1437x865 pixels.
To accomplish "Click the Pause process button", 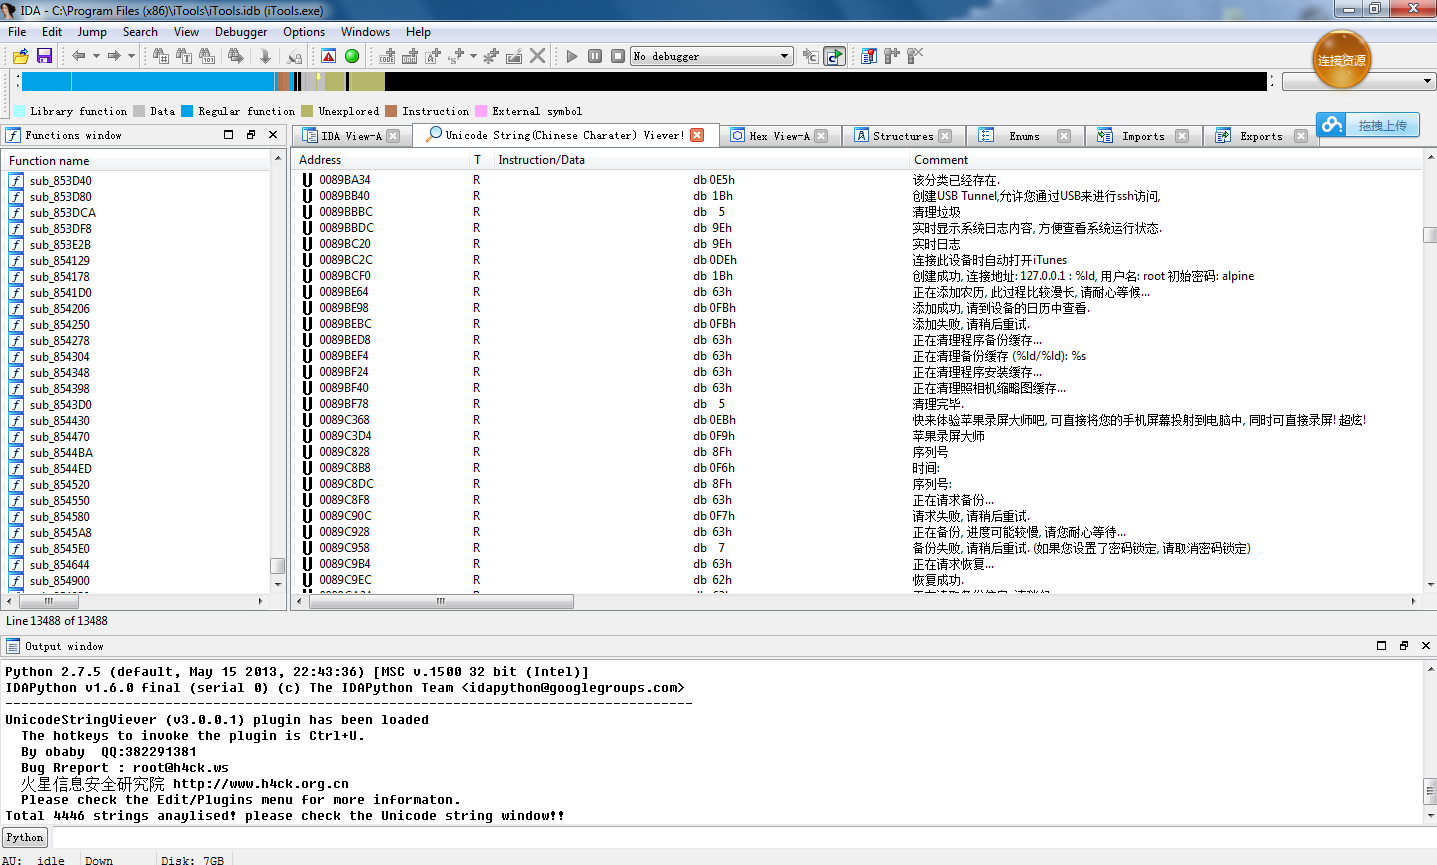I will 595,56.
